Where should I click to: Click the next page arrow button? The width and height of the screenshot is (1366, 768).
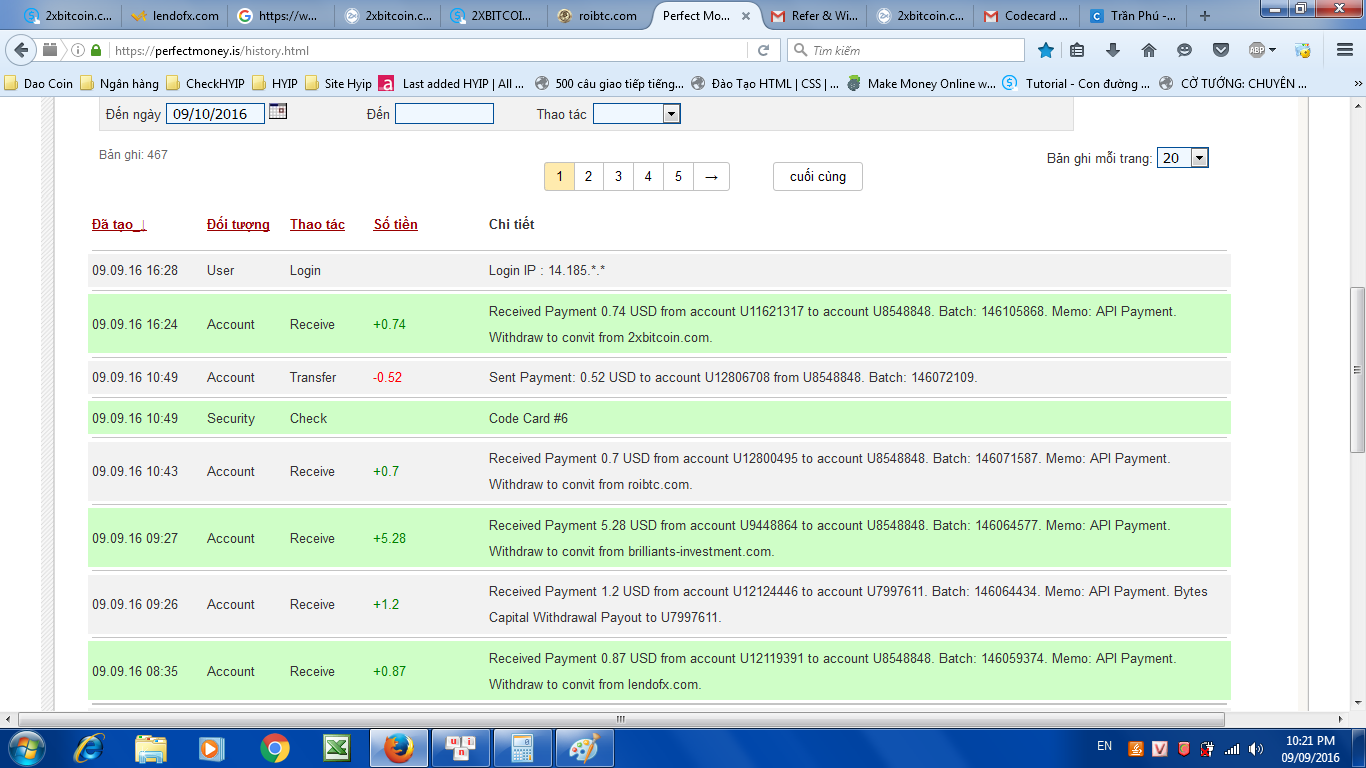(711, 177)
